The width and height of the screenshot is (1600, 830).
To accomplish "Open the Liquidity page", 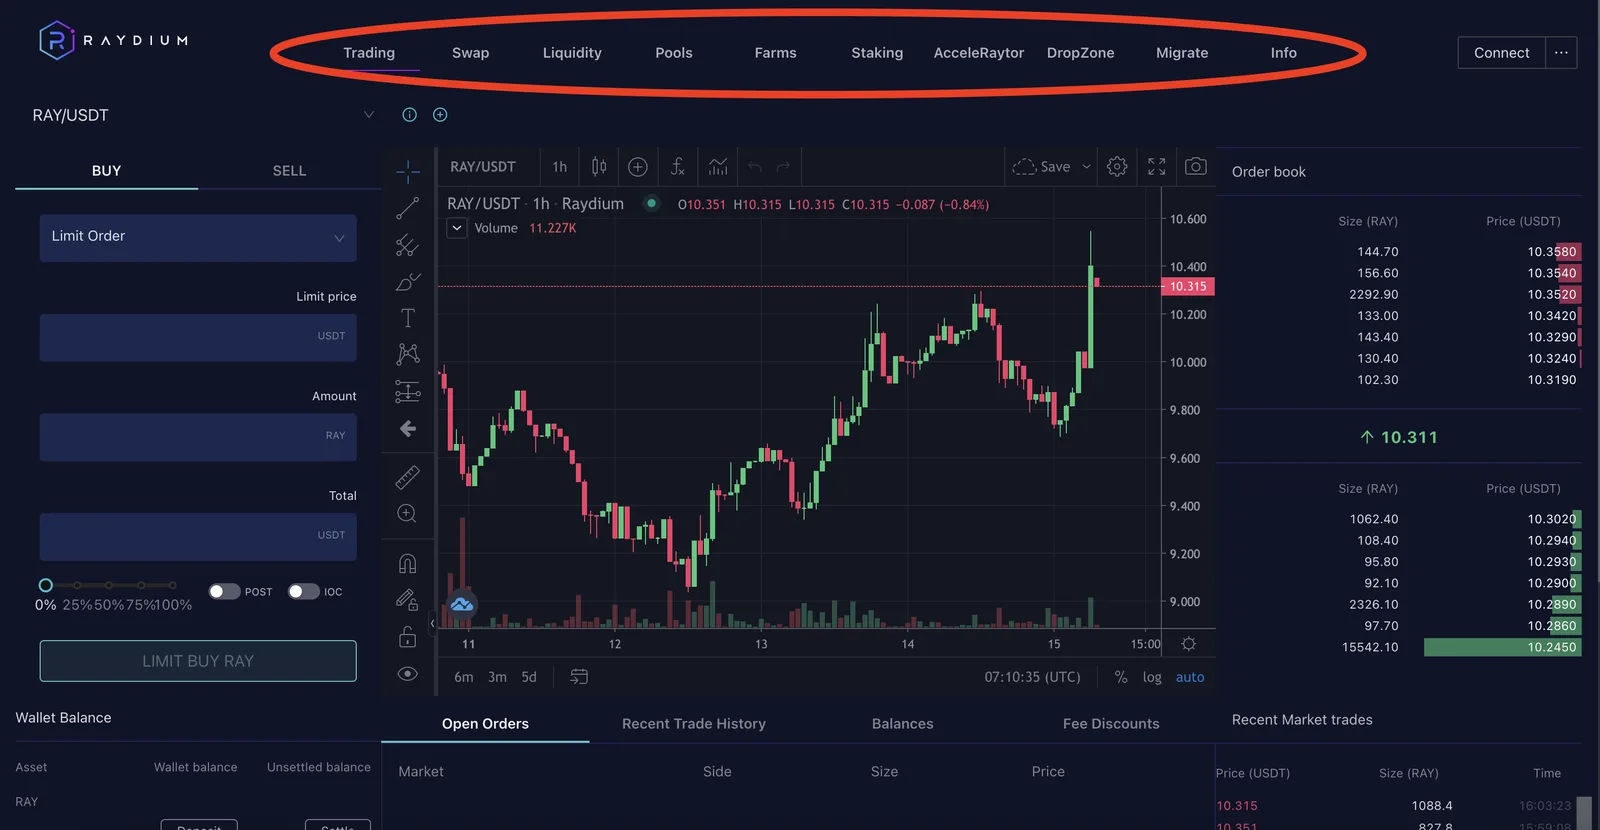I will pyautogui.click(x=572, y=53).
